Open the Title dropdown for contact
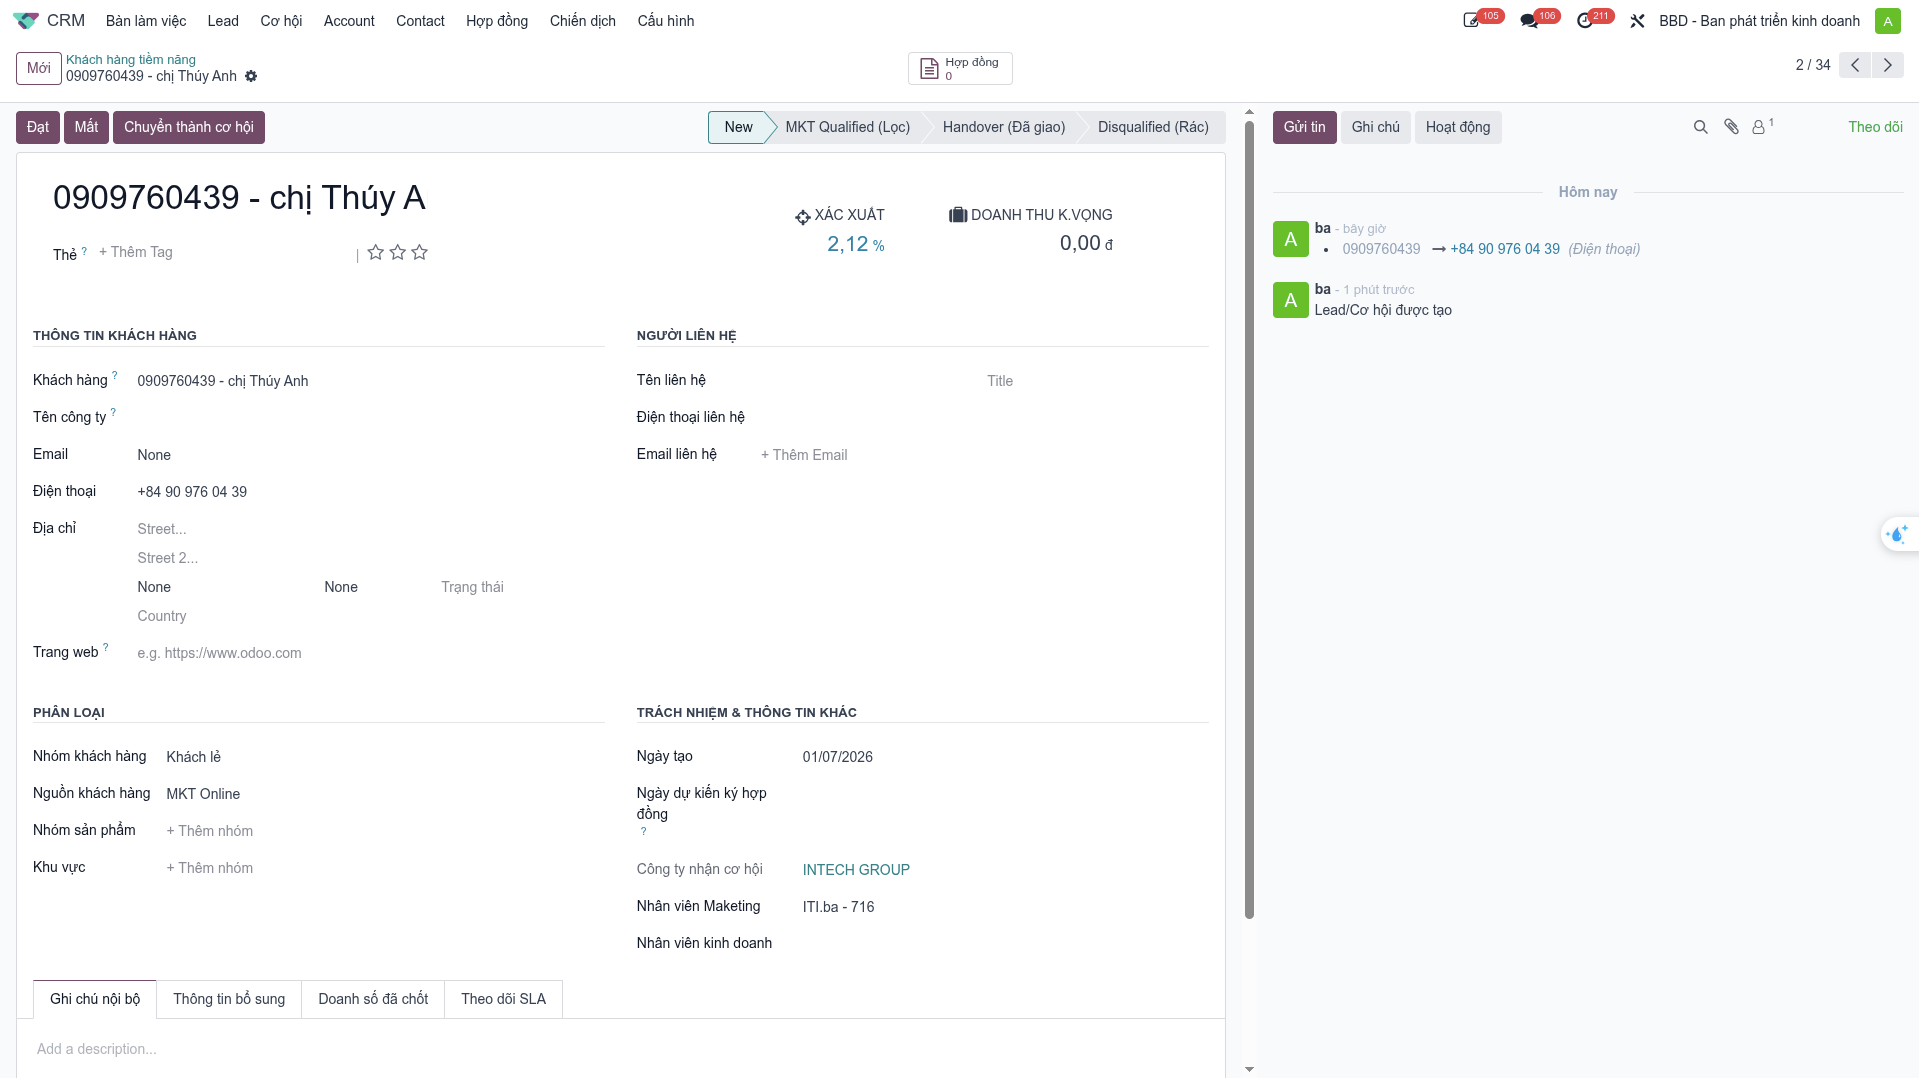Viewport: 1919px width, 1078px height. tap(1096, 381)
